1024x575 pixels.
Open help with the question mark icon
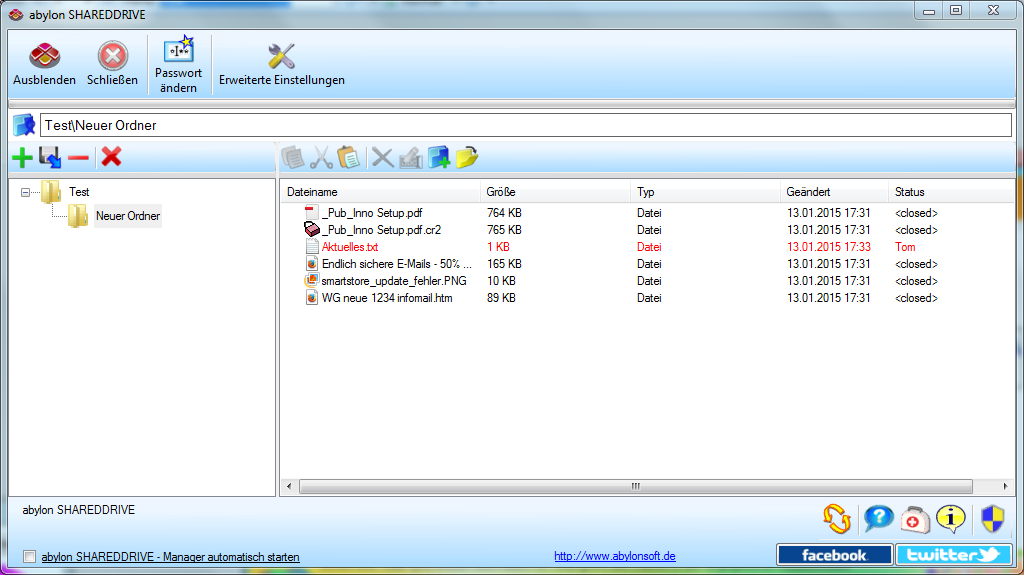click(x=878, y=519)
